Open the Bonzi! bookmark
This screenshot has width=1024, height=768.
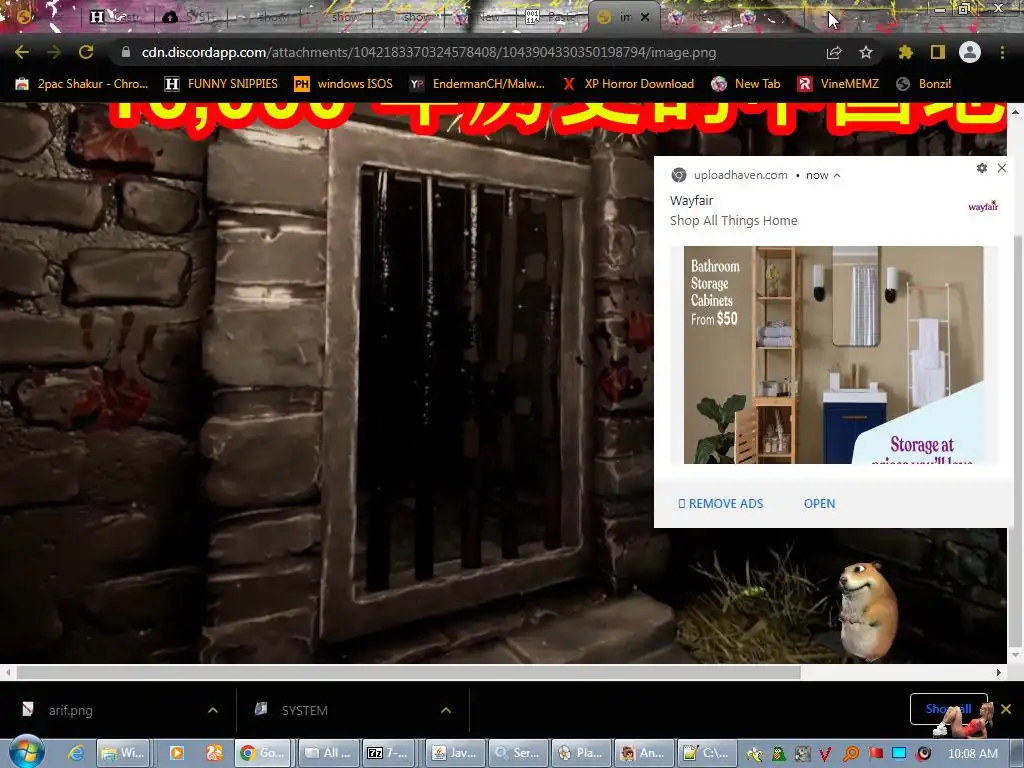coord(923,84)
